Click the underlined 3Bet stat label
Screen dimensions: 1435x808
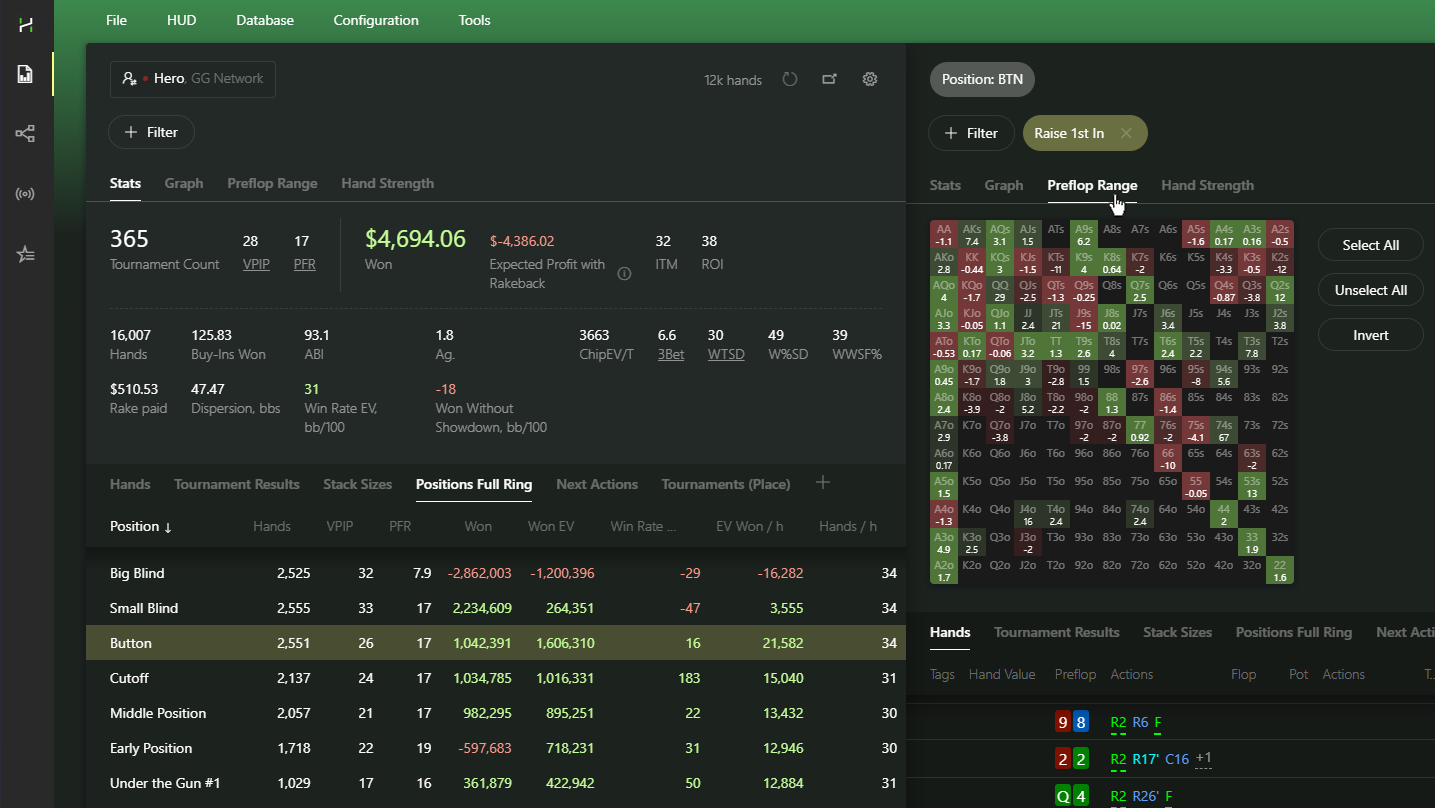pos(671,354)
